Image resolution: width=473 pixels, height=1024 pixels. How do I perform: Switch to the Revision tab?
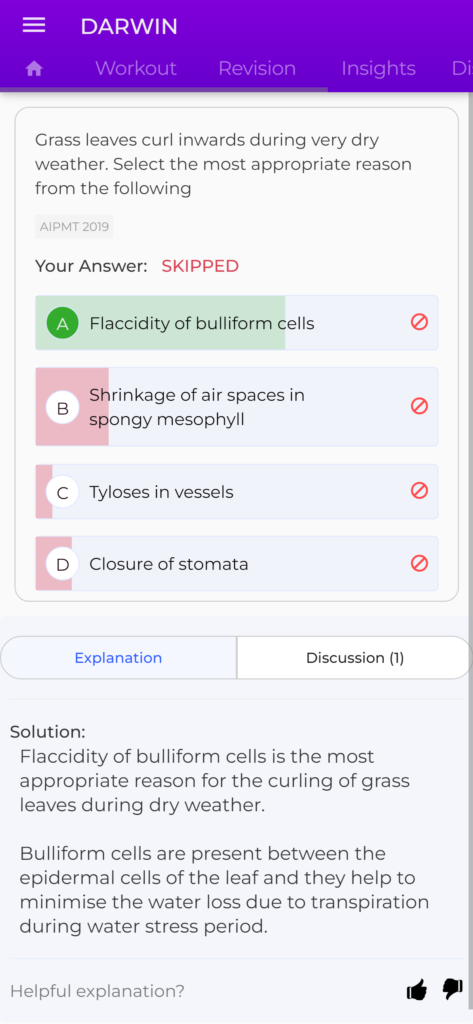257,69
